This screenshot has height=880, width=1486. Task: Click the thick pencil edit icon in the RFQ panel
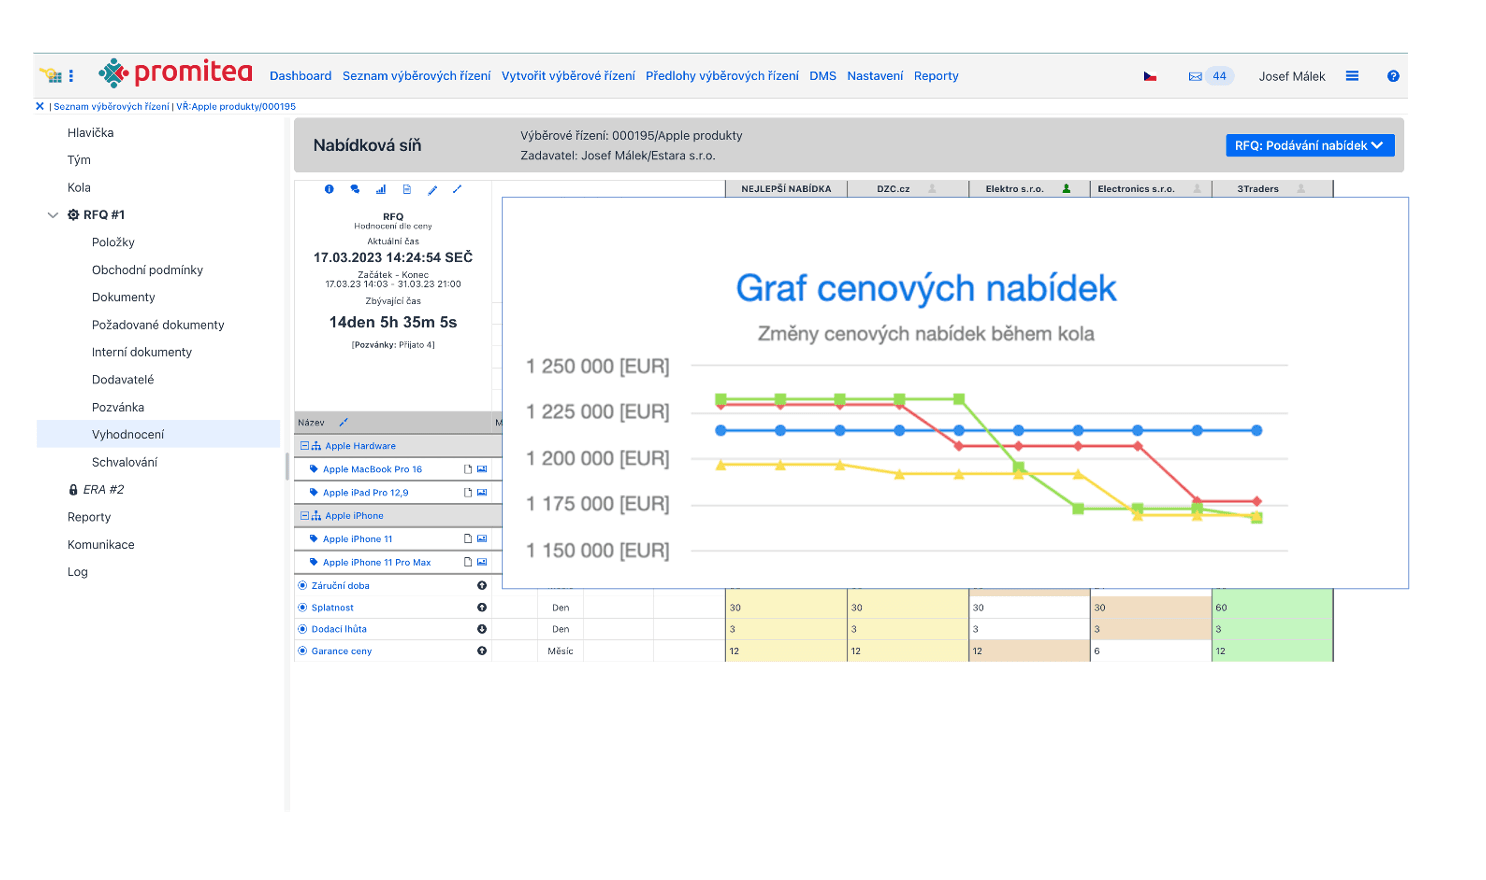point(432,189)
